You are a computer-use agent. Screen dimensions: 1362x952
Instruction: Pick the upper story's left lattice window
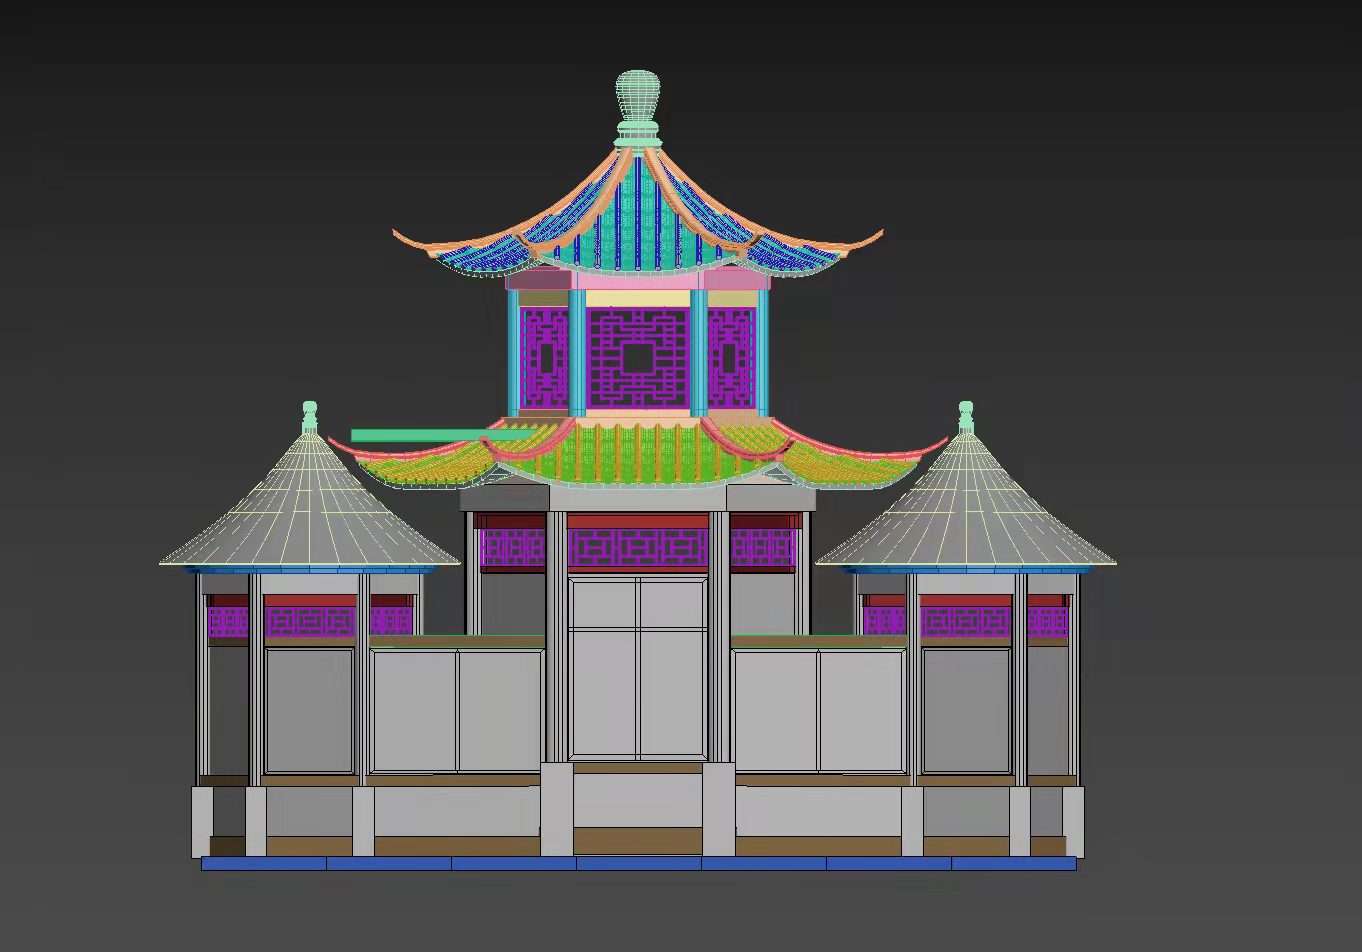tap(544, 357)
